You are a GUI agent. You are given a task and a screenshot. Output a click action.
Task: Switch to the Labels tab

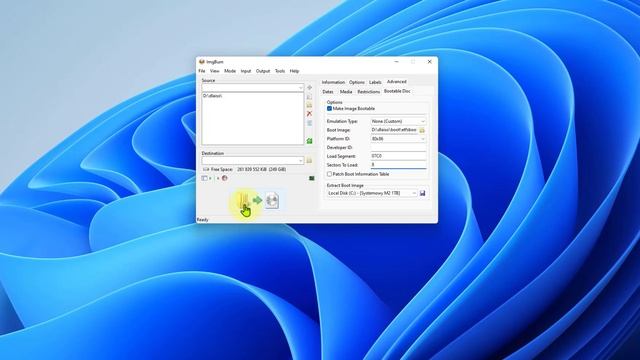[x=375, y=82]
